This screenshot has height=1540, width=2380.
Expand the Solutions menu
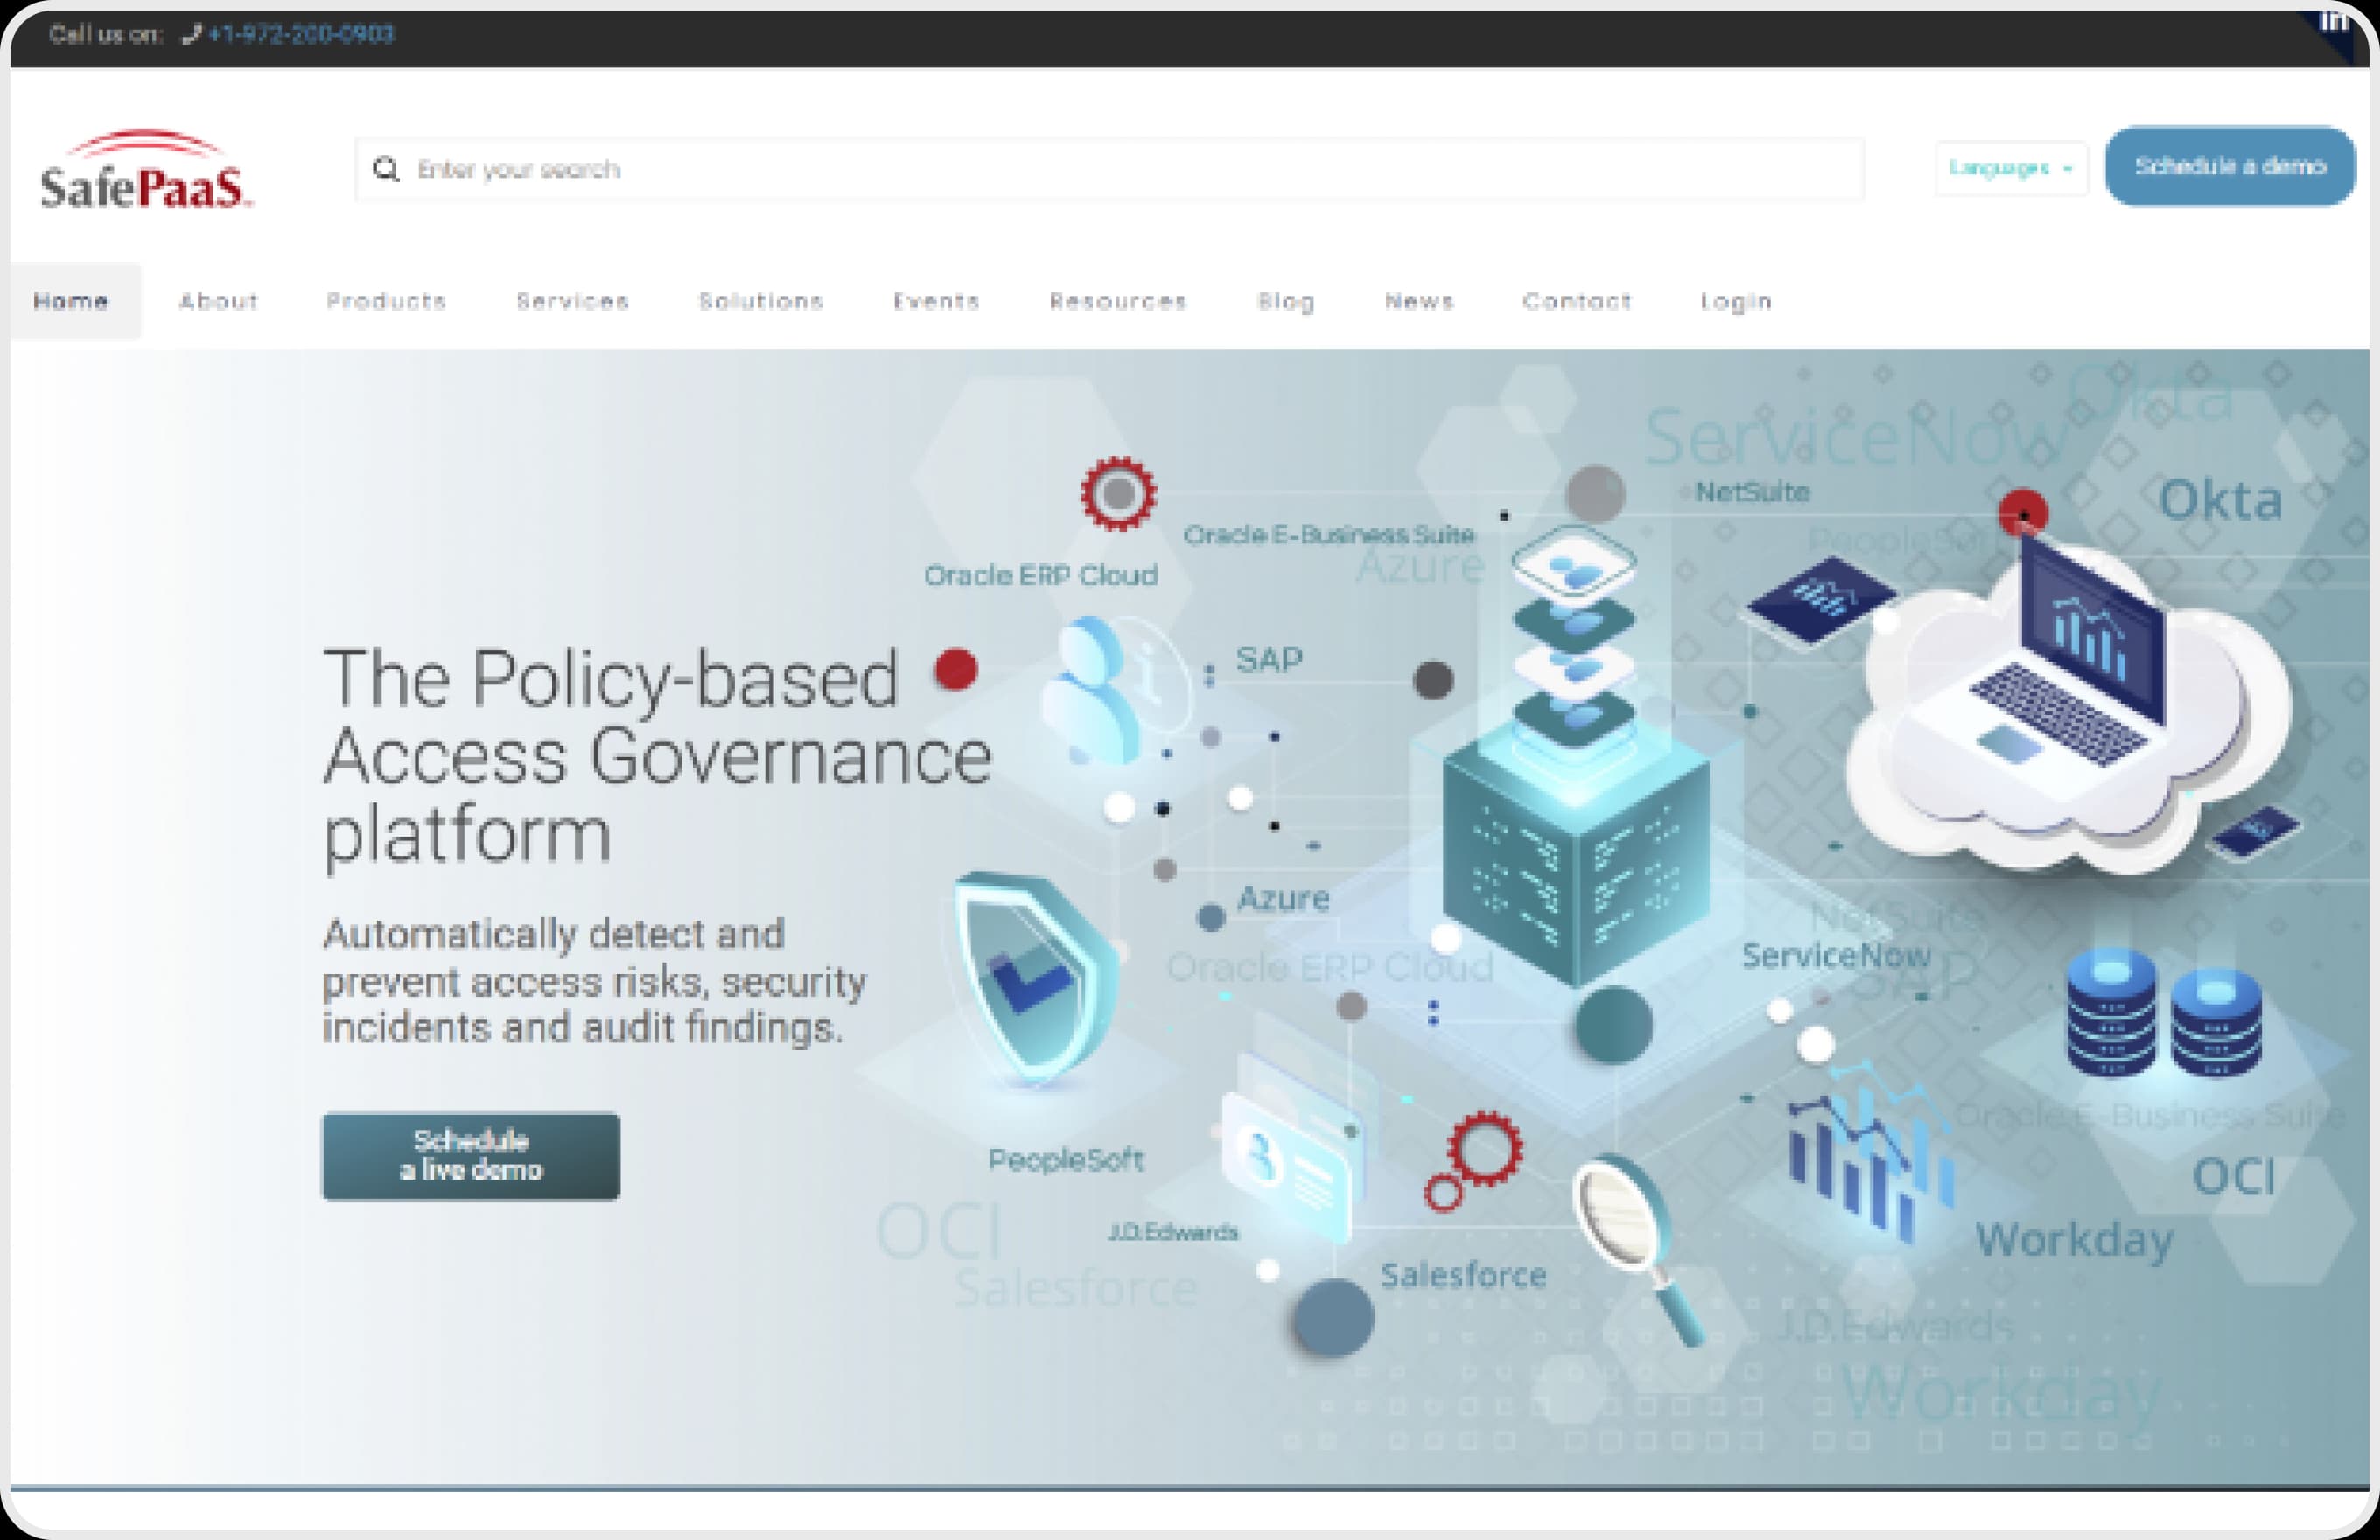(x=760, y=302)
